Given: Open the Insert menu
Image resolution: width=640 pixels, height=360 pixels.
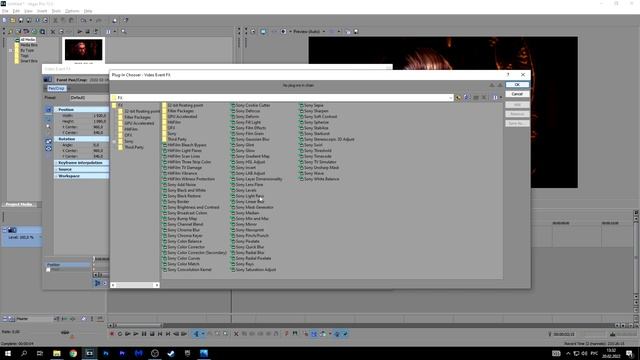Looking at the screenshot, I should (x=42, y=11).
